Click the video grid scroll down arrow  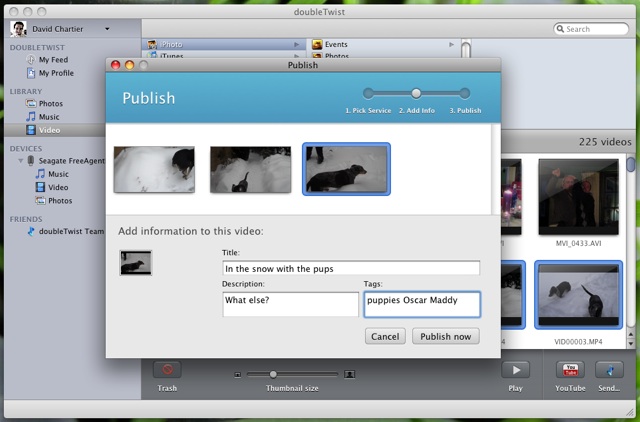click(x=631, y=344)
